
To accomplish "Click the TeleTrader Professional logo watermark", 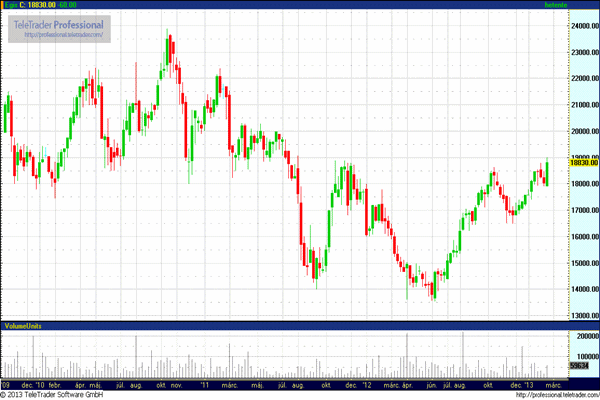I will [58, 24].
